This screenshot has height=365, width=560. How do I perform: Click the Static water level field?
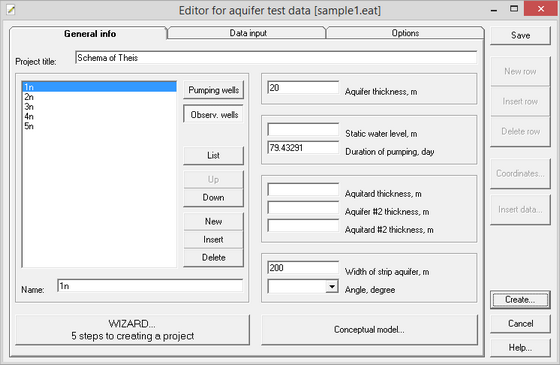click(303, 130)
